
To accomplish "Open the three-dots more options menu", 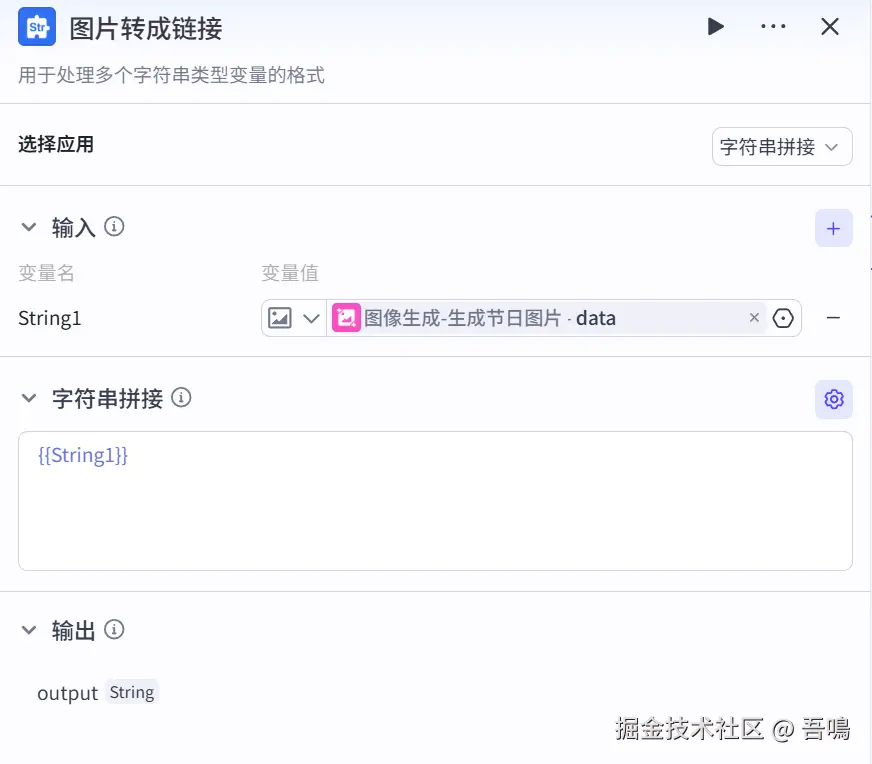I will tap(773, 26).
